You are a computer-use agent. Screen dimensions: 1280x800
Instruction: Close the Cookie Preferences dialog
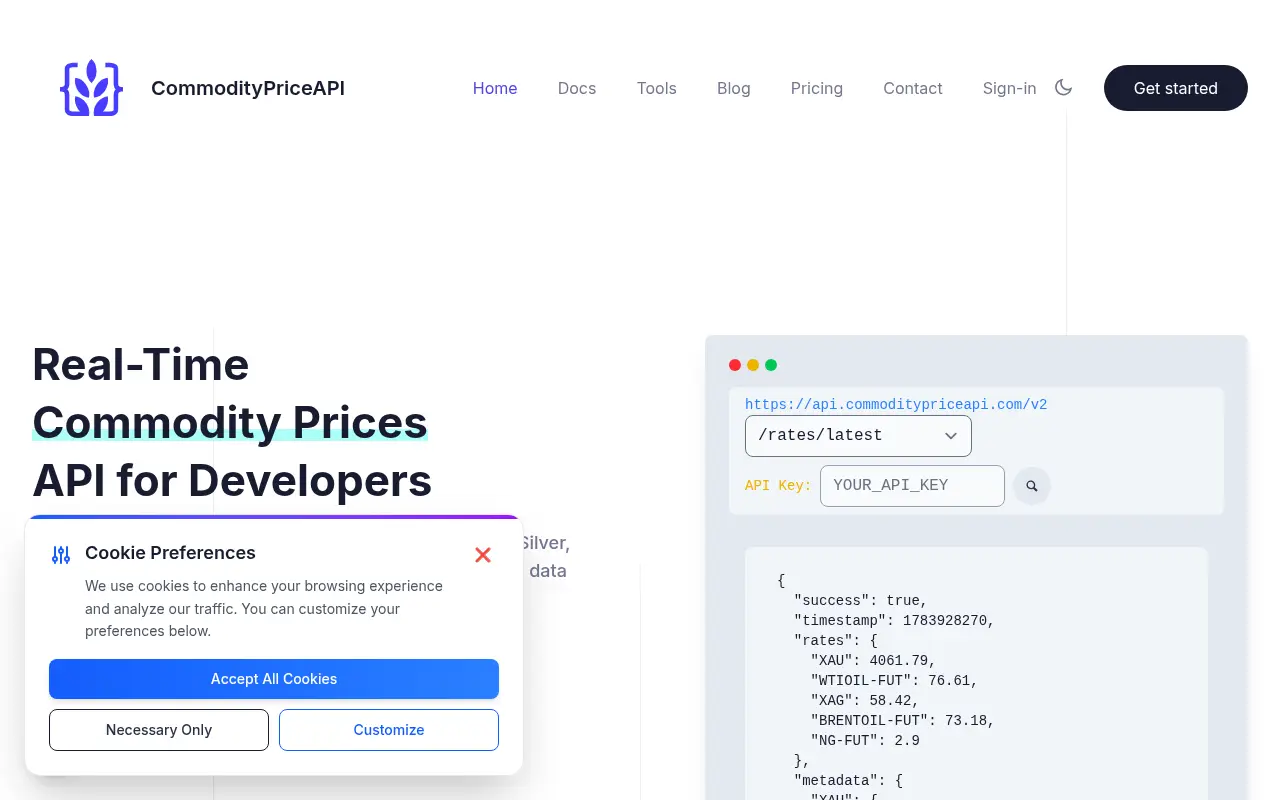pos(483,555)
